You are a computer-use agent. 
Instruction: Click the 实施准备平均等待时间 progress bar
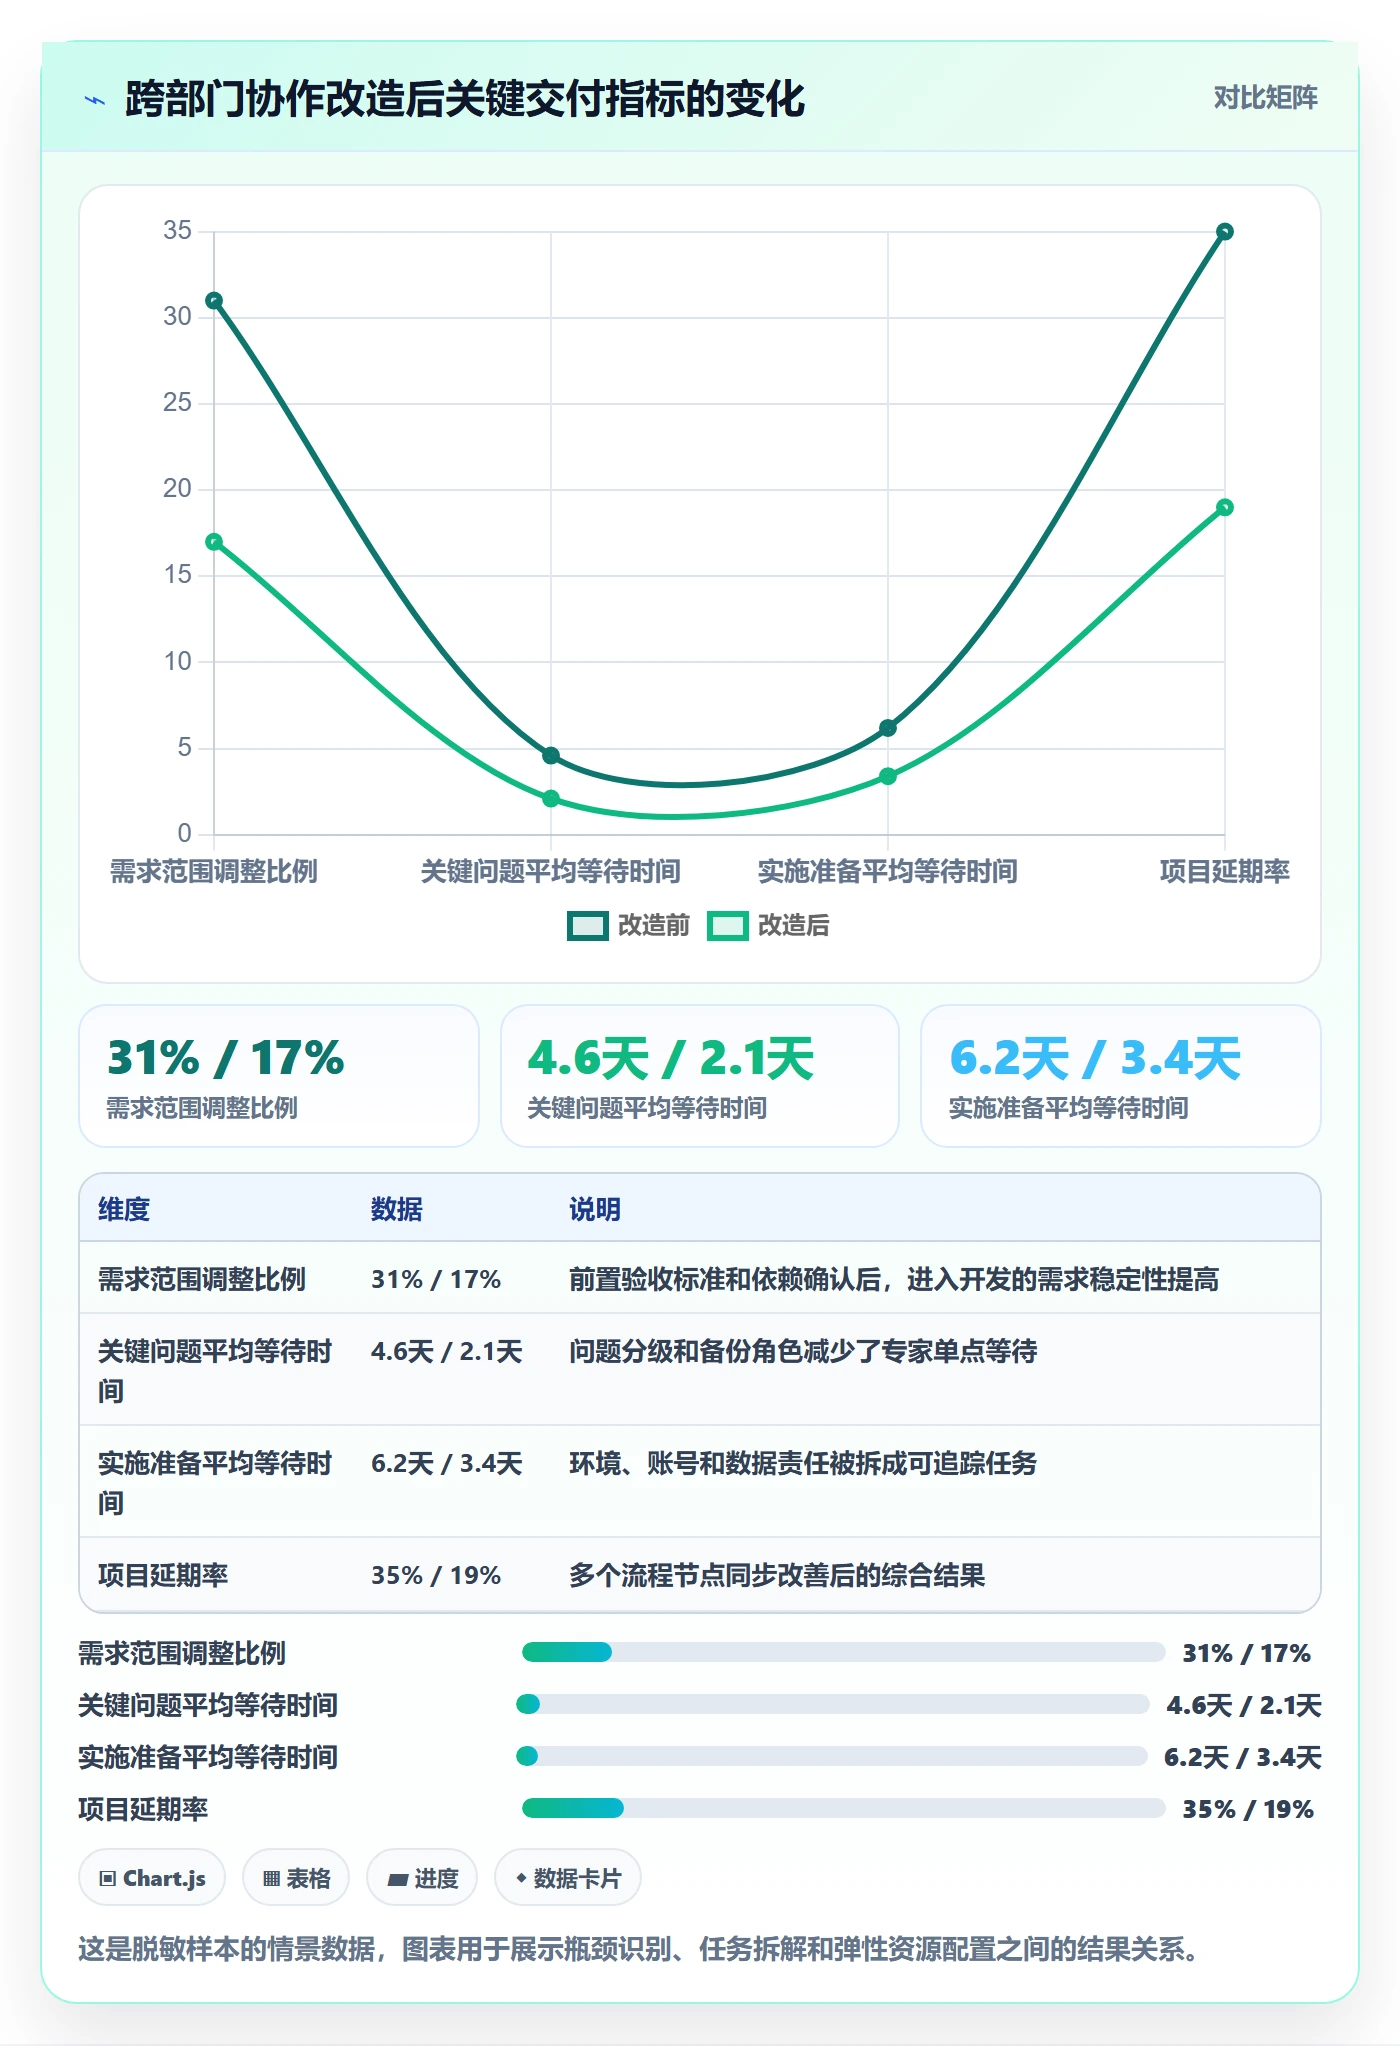832,1756
